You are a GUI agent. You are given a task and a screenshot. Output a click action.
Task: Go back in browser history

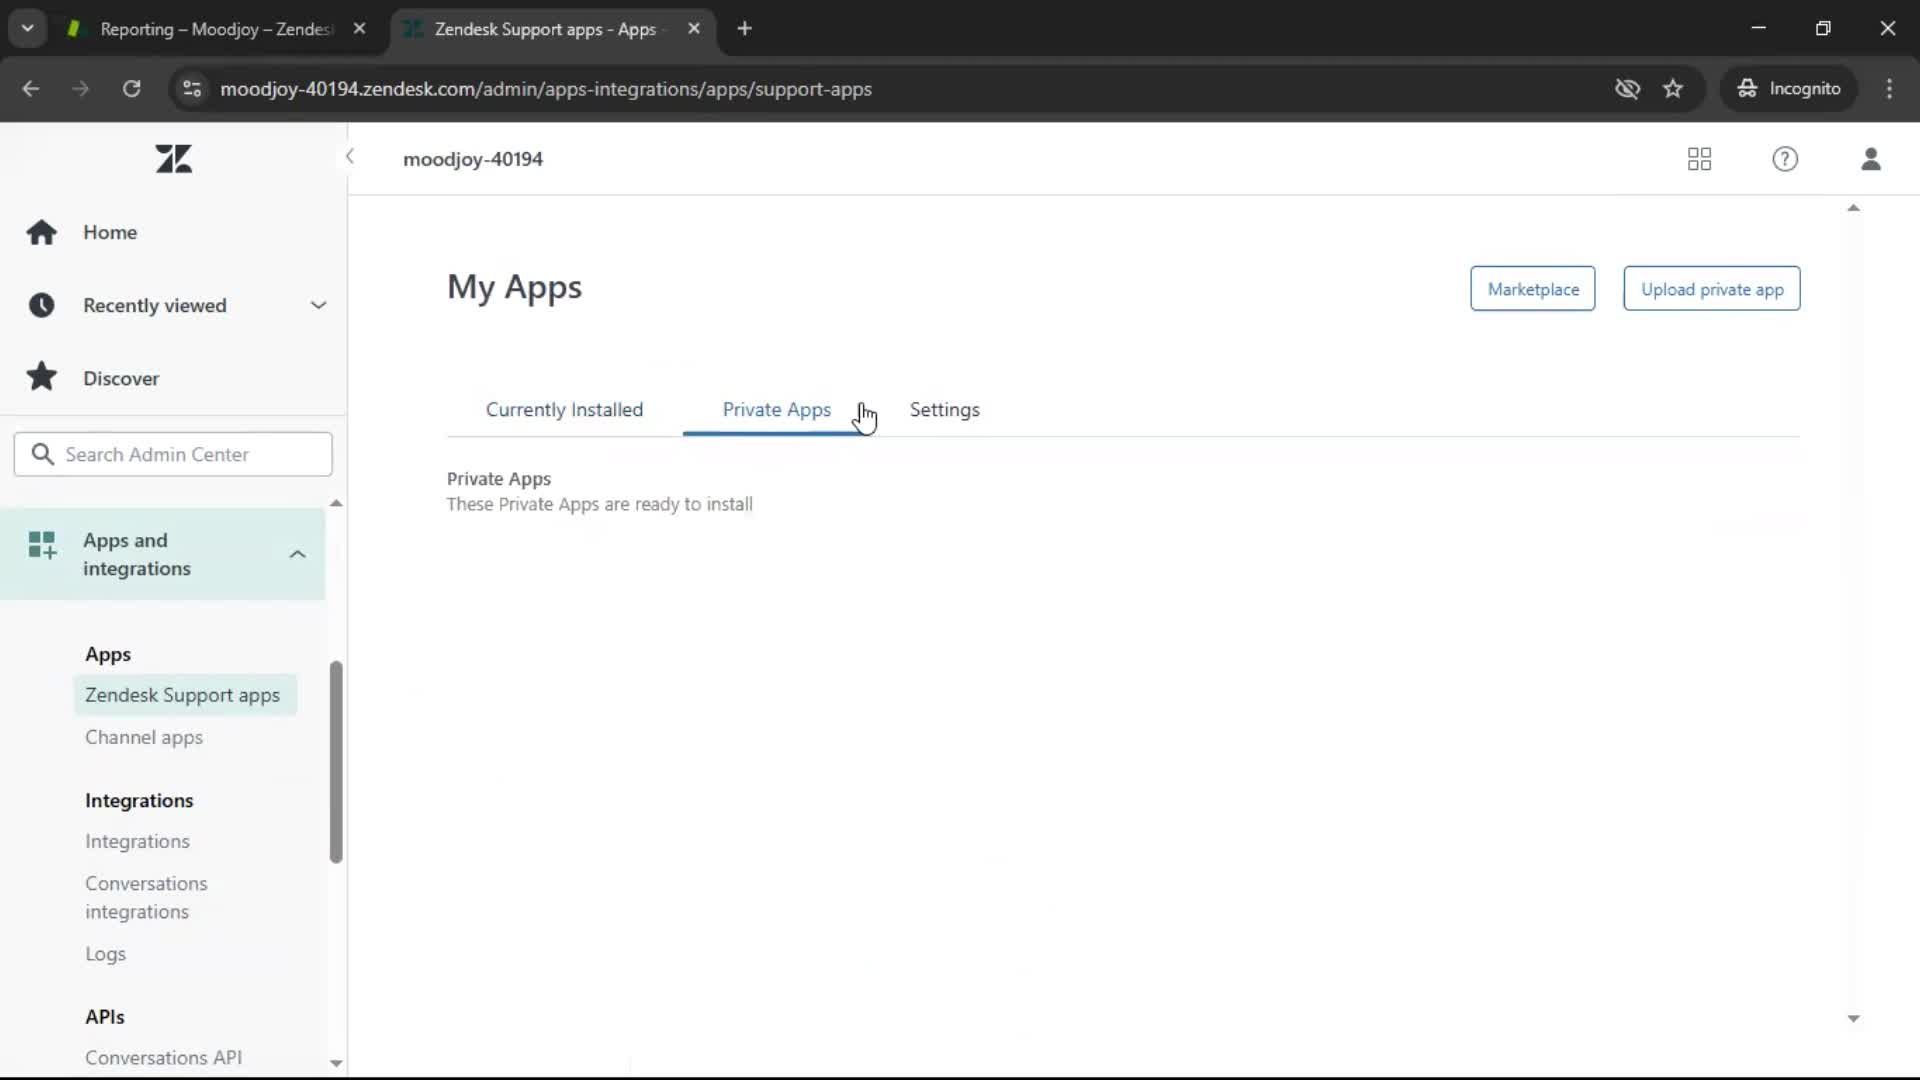click(x=30, y=89)
